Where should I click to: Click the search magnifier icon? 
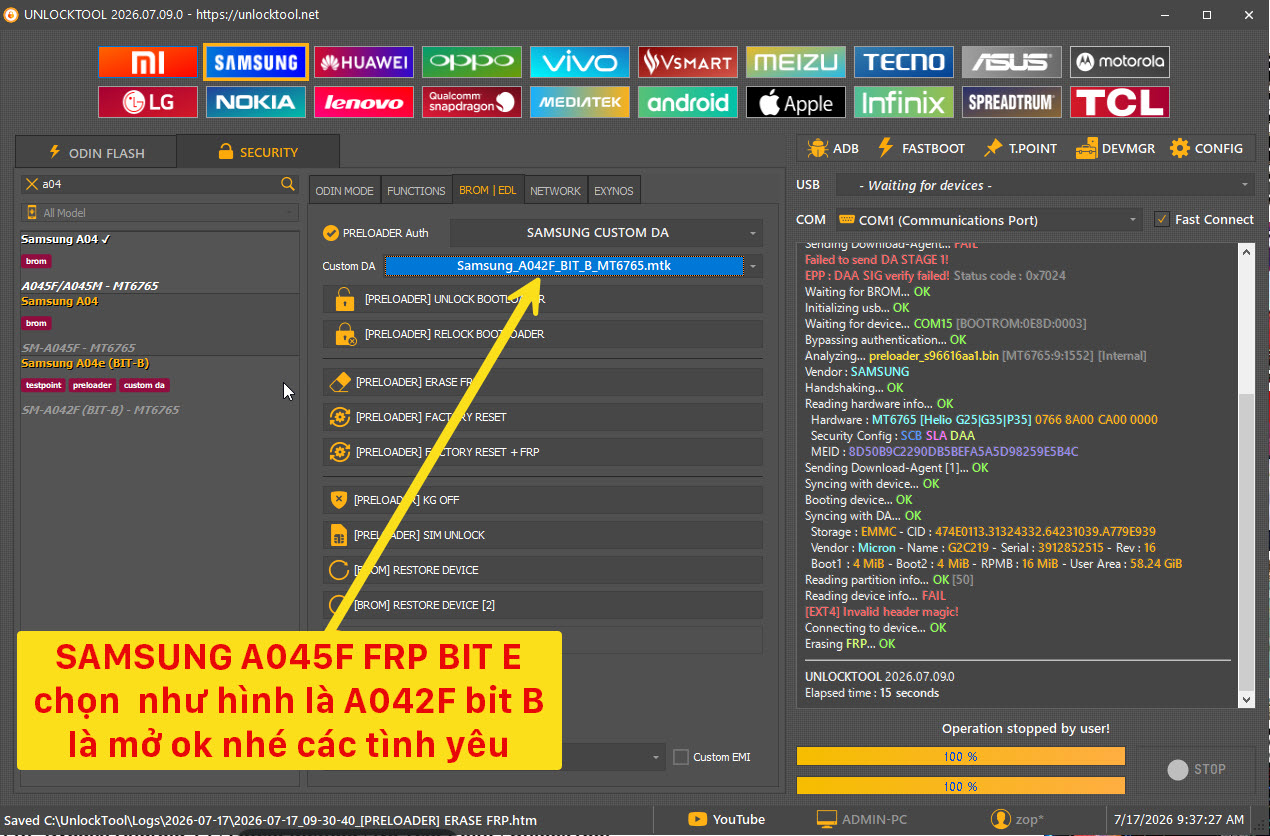click(288, 184)
